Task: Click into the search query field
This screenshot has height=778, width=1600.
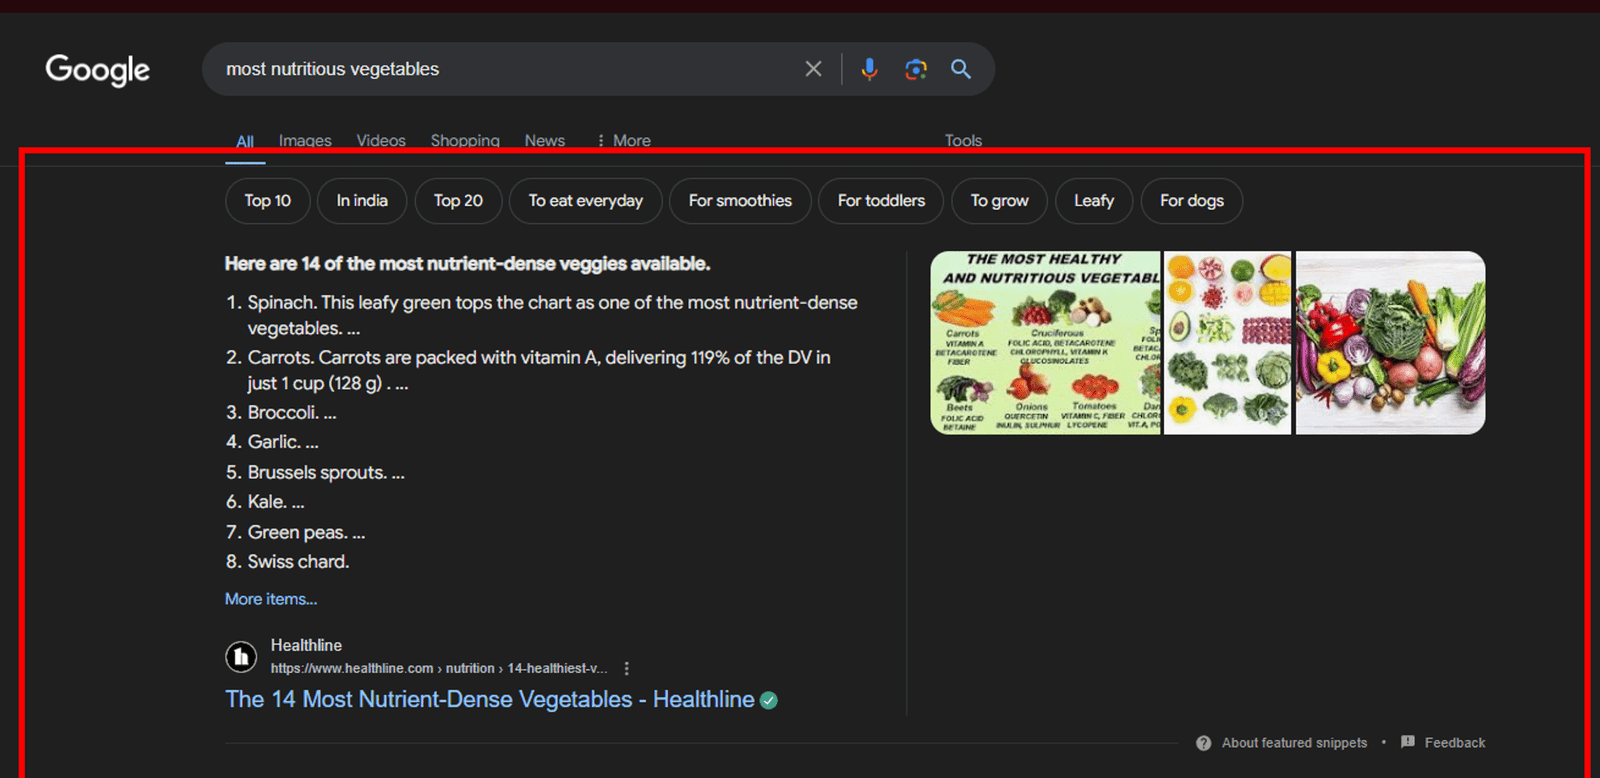Action: coord(500,69)
